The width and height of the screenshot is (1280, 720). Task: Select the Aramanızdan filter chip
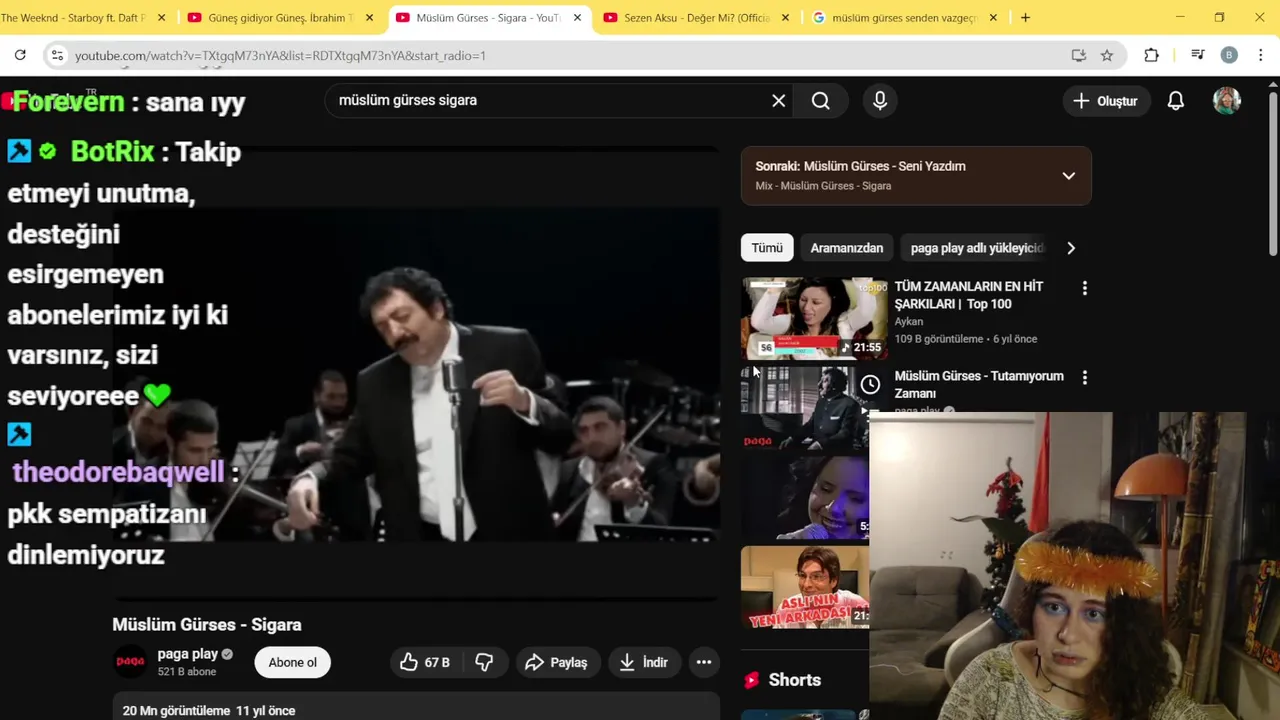tap(847, 248)
